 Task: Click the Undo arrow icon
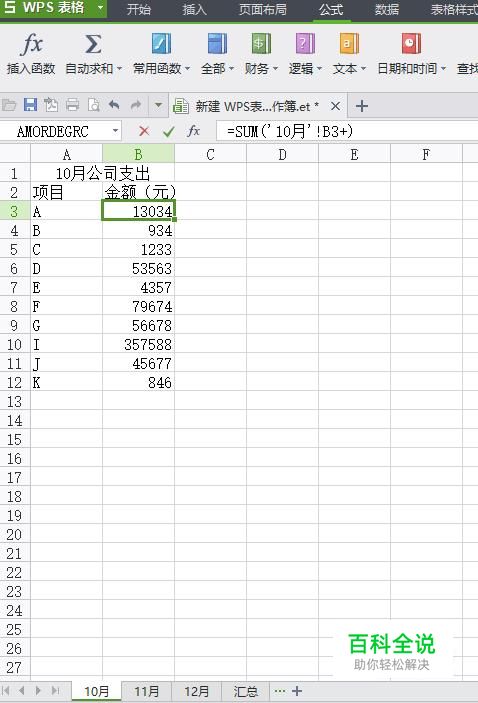(x=114, y=105)
